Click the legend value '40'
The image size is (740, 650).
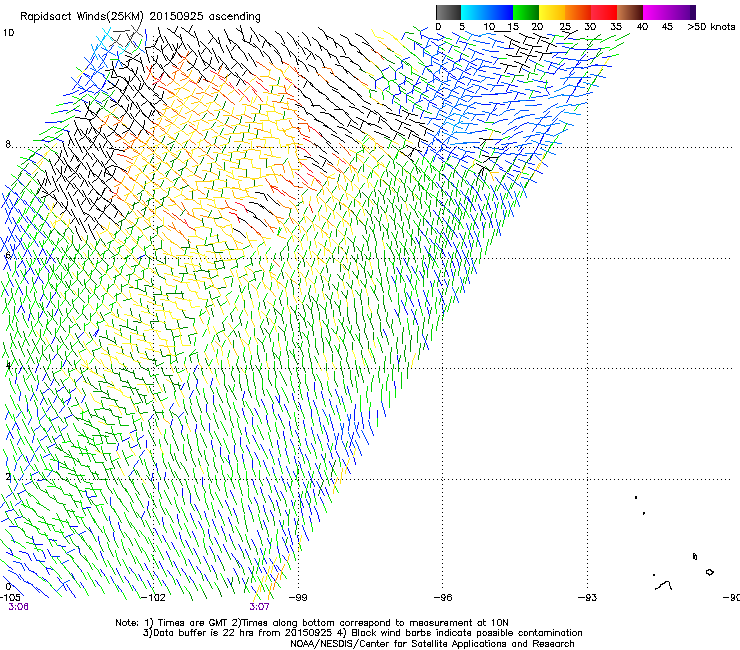point(642,27)
